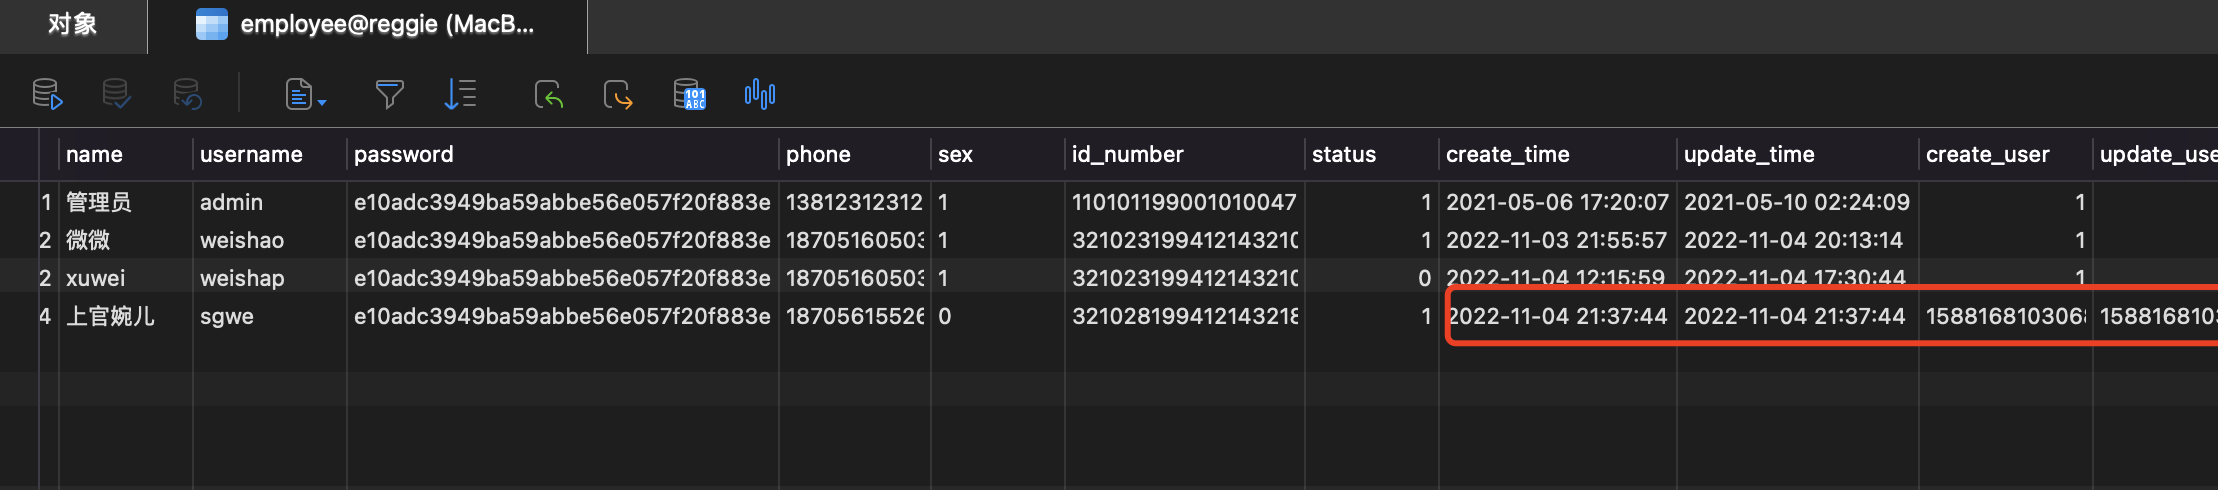Open the chart bars icon
The height and width of the screenshot is (490, 2218).
(x=759, y=94)
